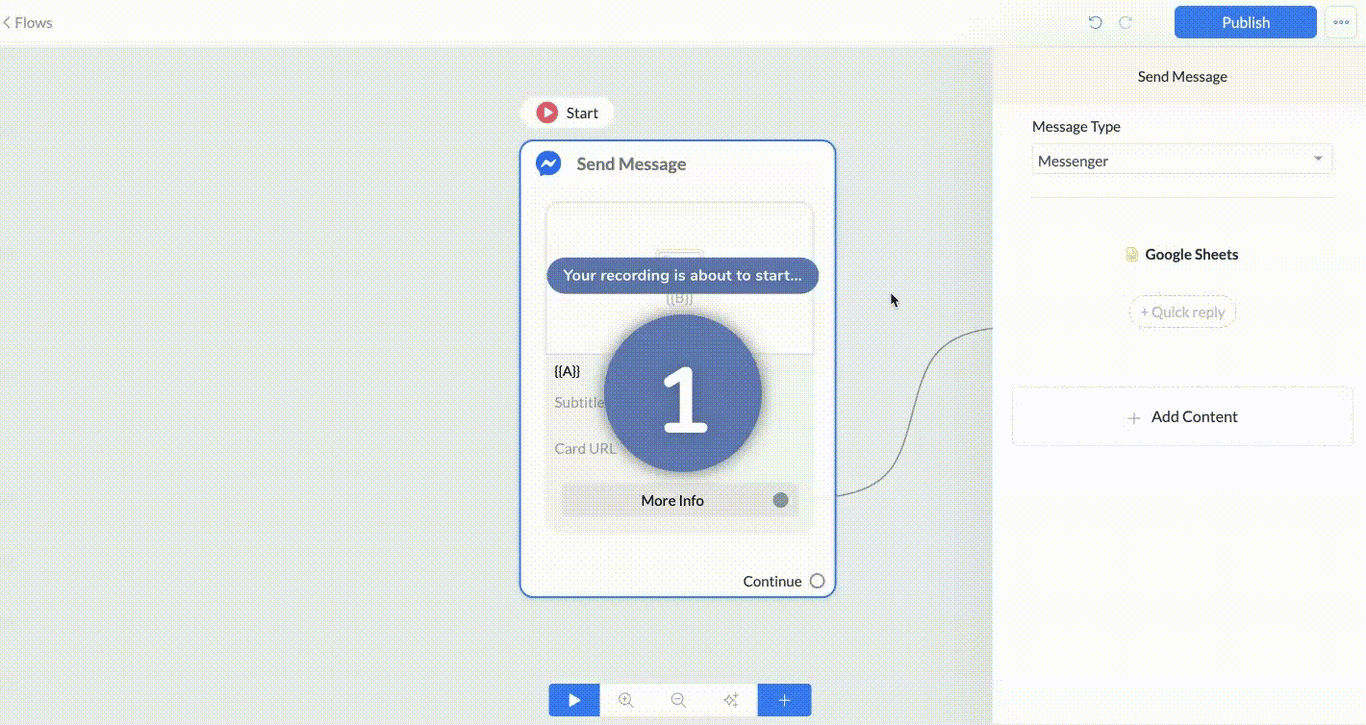Zoom in on the flow canvas

626,700
